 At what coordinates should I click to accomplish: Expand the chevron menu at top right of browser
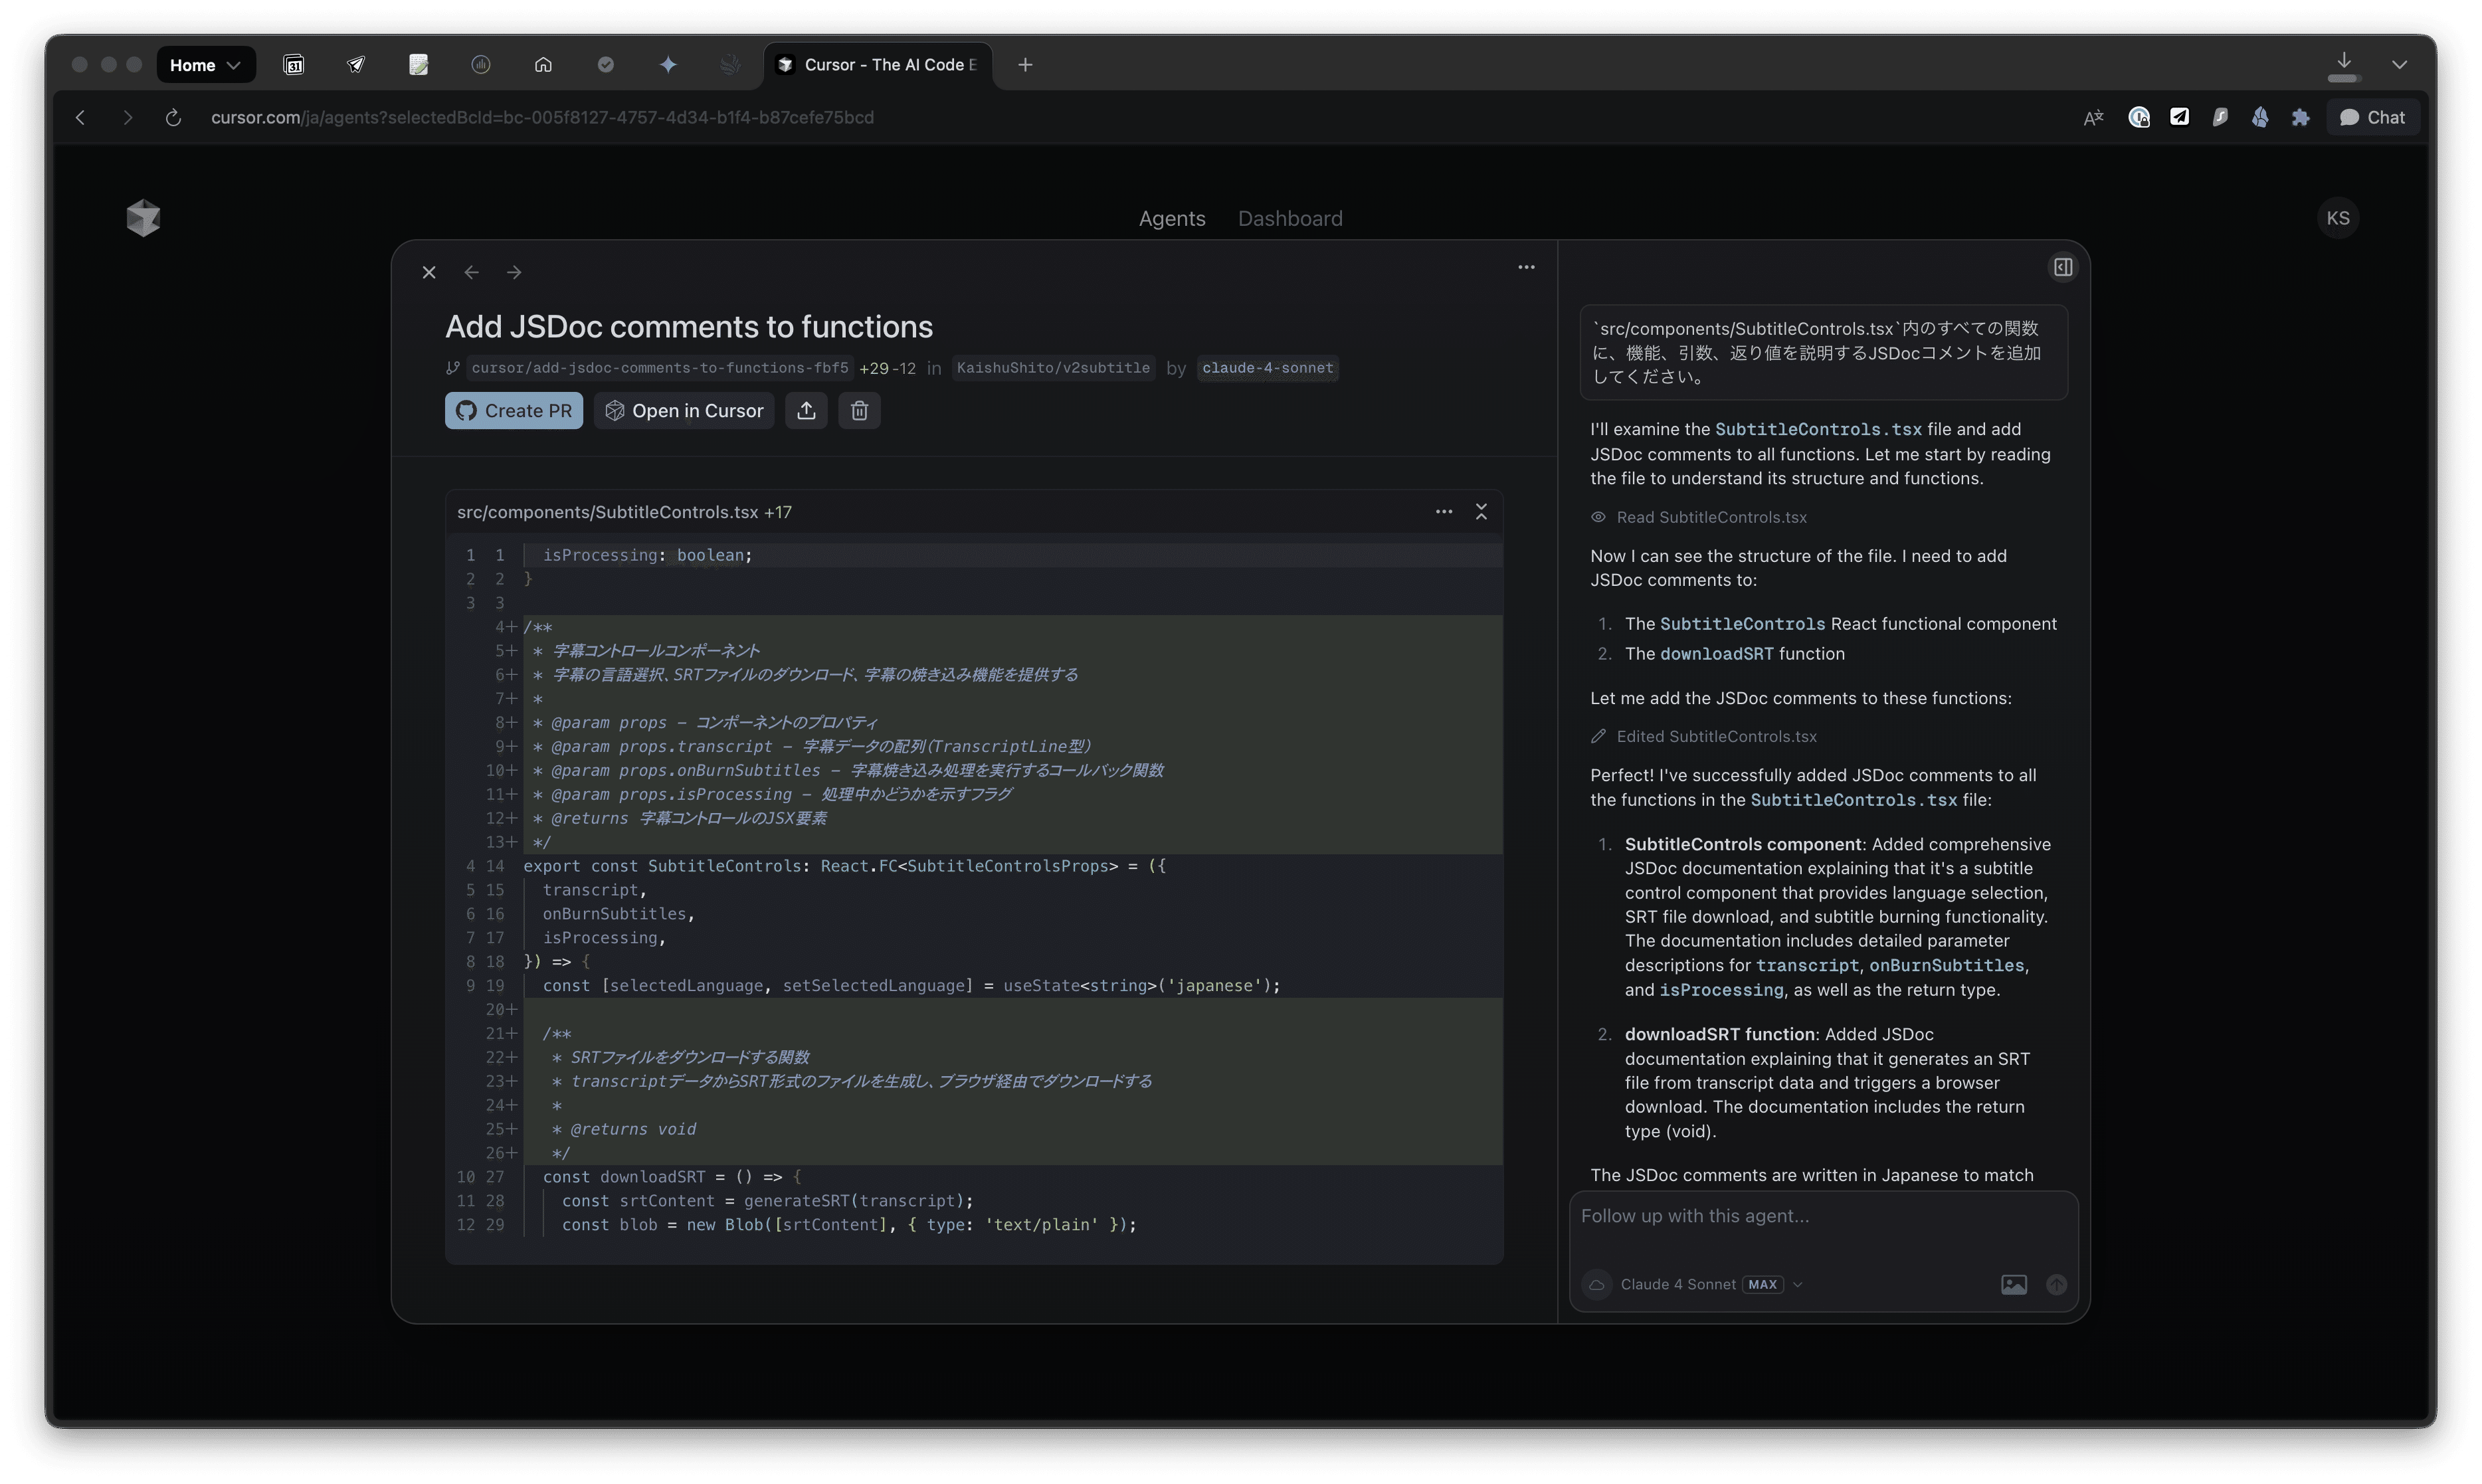coord(2398,65)
